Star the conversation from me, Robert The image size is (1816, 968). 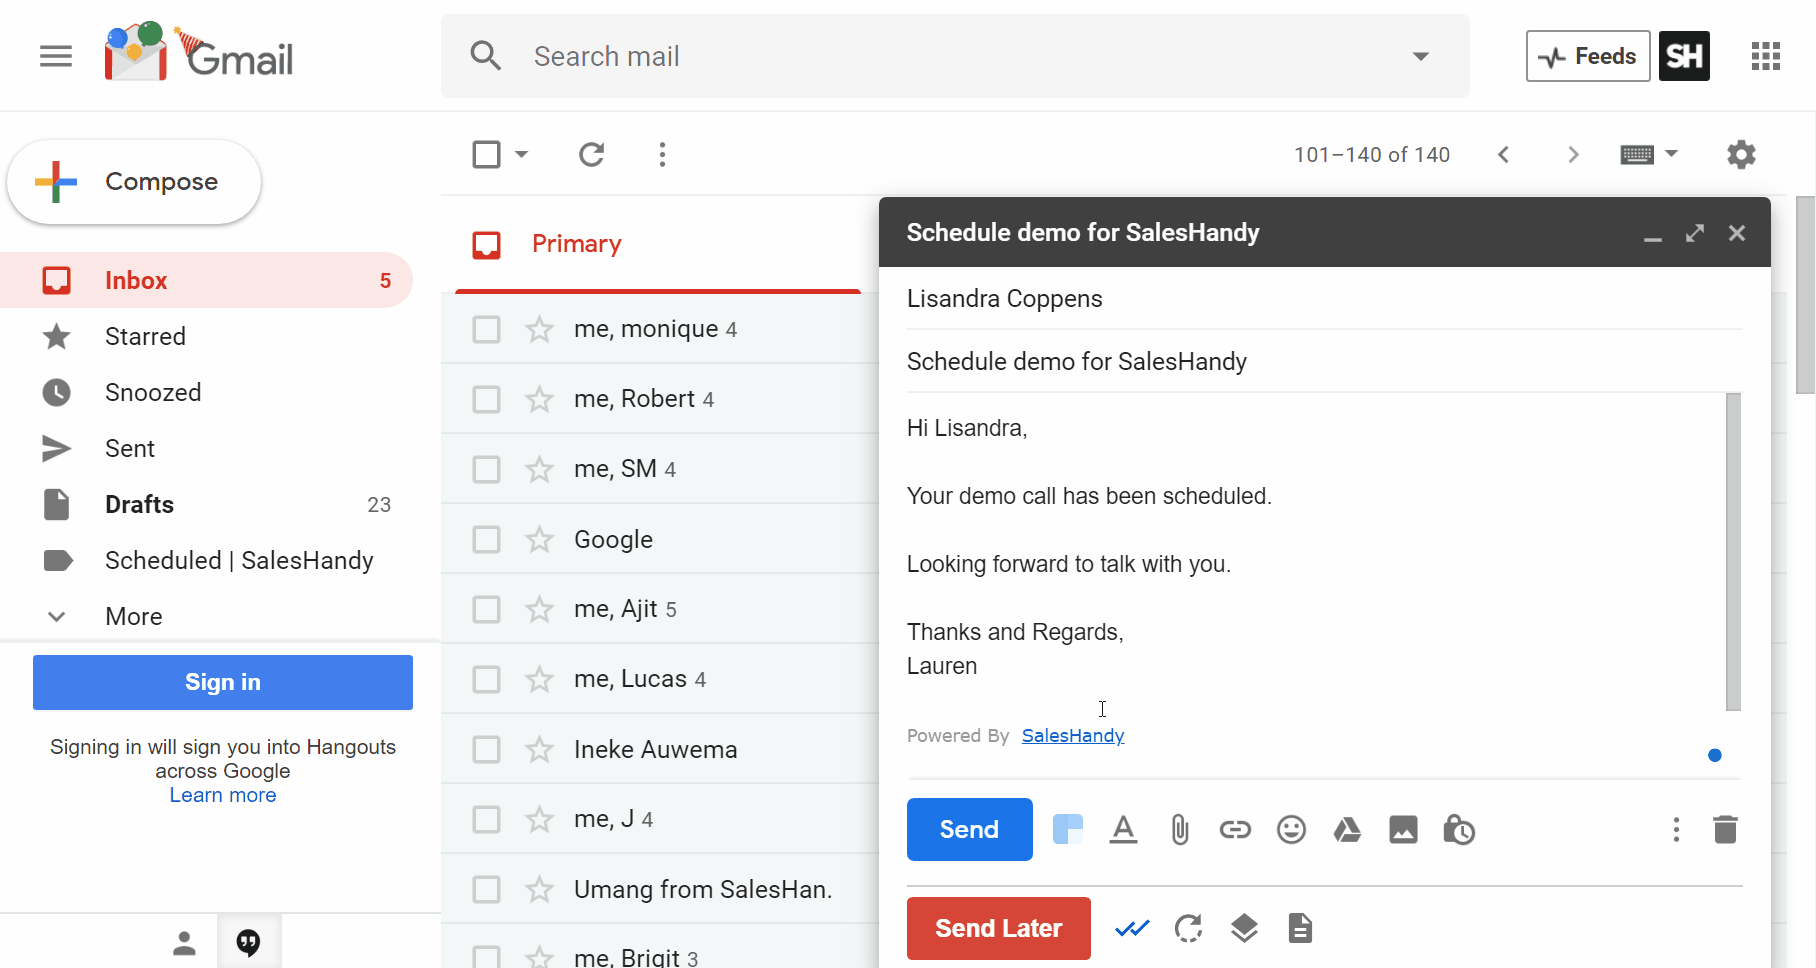coord(539,398)
